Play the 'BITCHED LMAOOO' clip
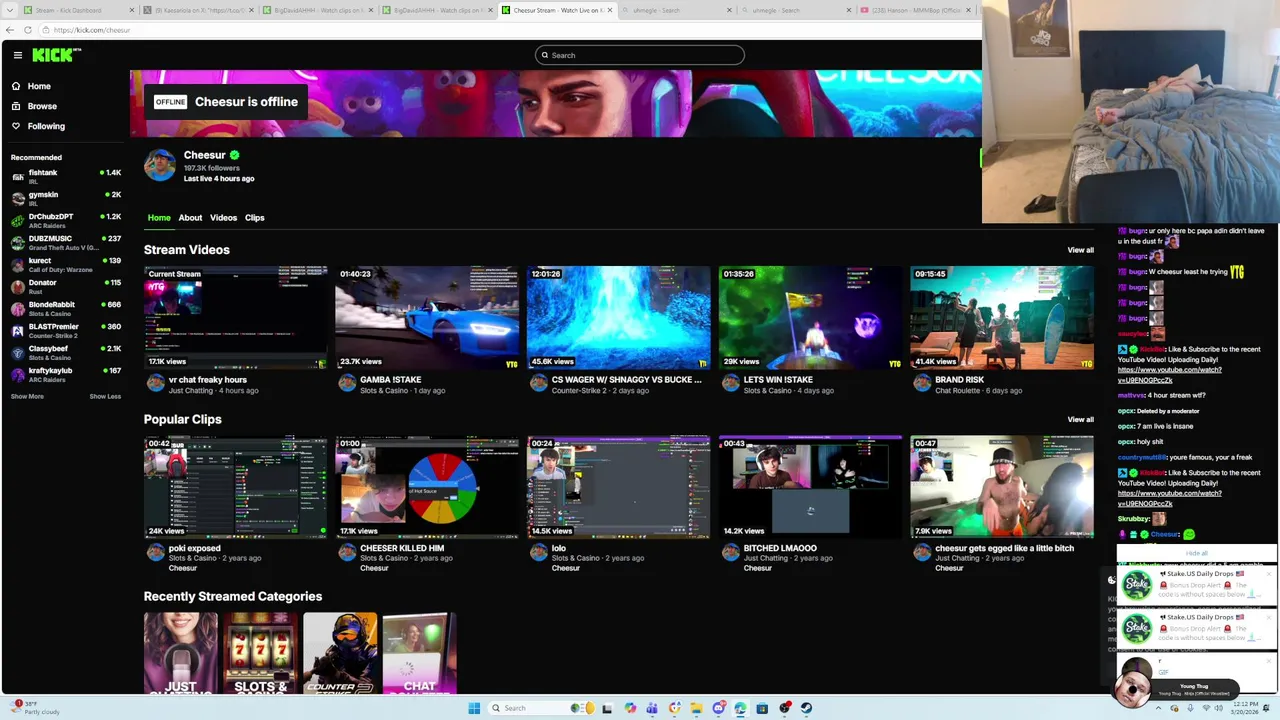 [x=810, y=487]
